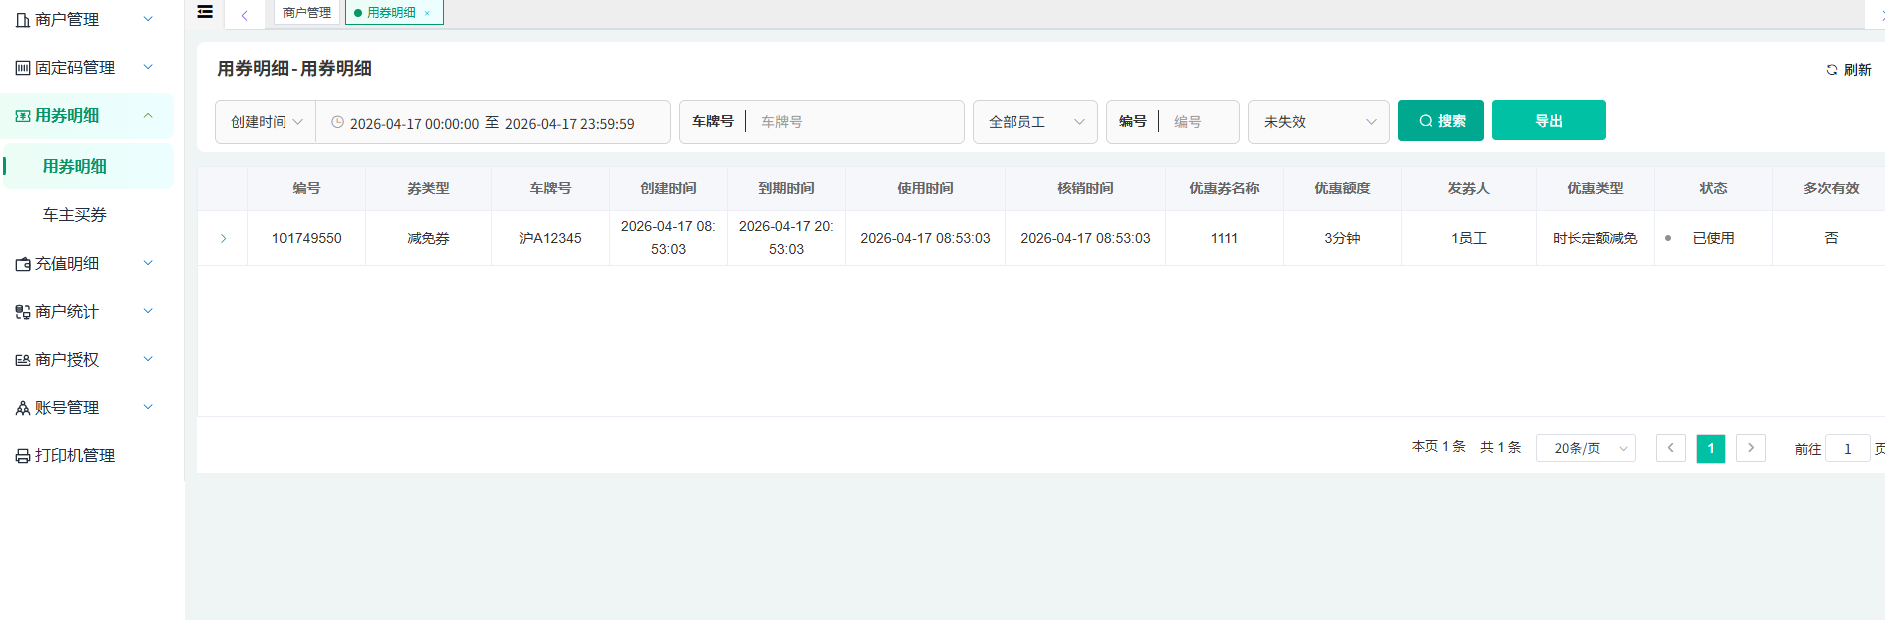
Task: Click the 商户统计 statistics icon
Action: click(23, 312)
